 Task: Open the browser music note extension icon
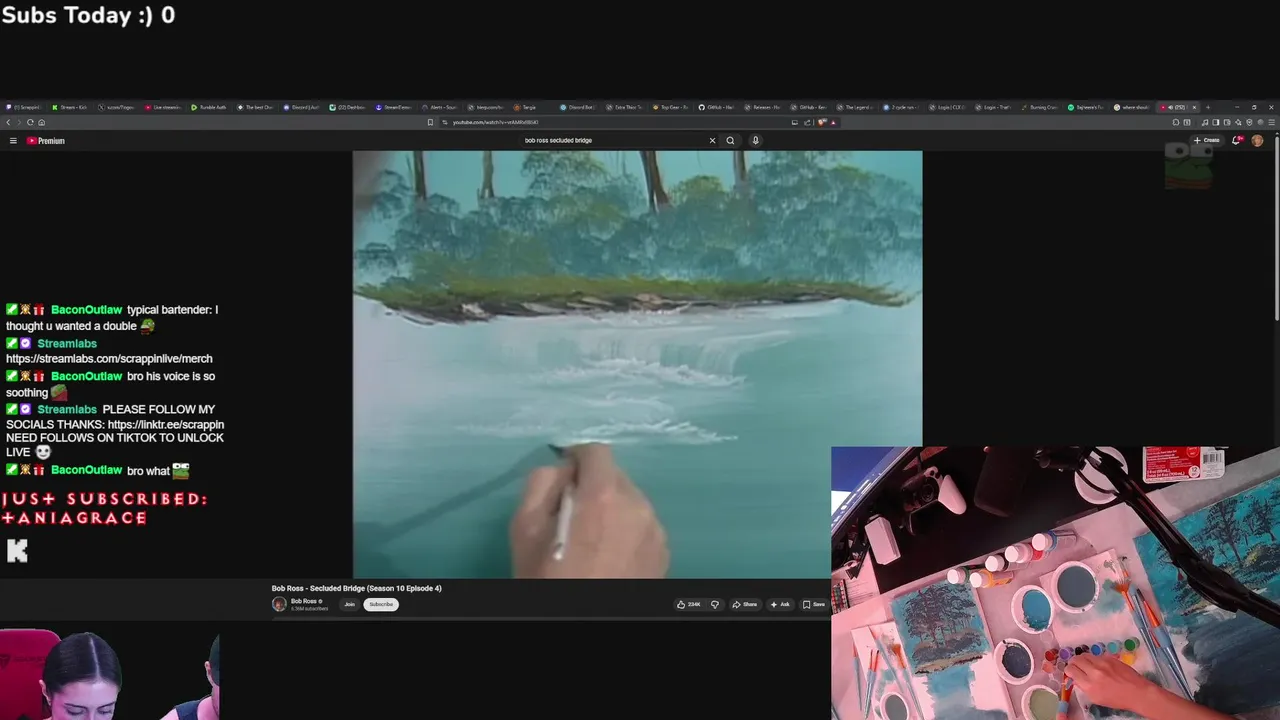coord(1205,122)
